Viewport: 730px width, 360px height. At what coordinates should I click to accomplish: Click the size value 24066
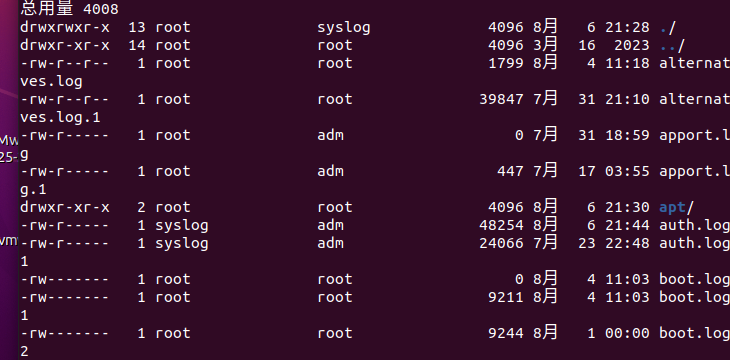tap(501, 244)
